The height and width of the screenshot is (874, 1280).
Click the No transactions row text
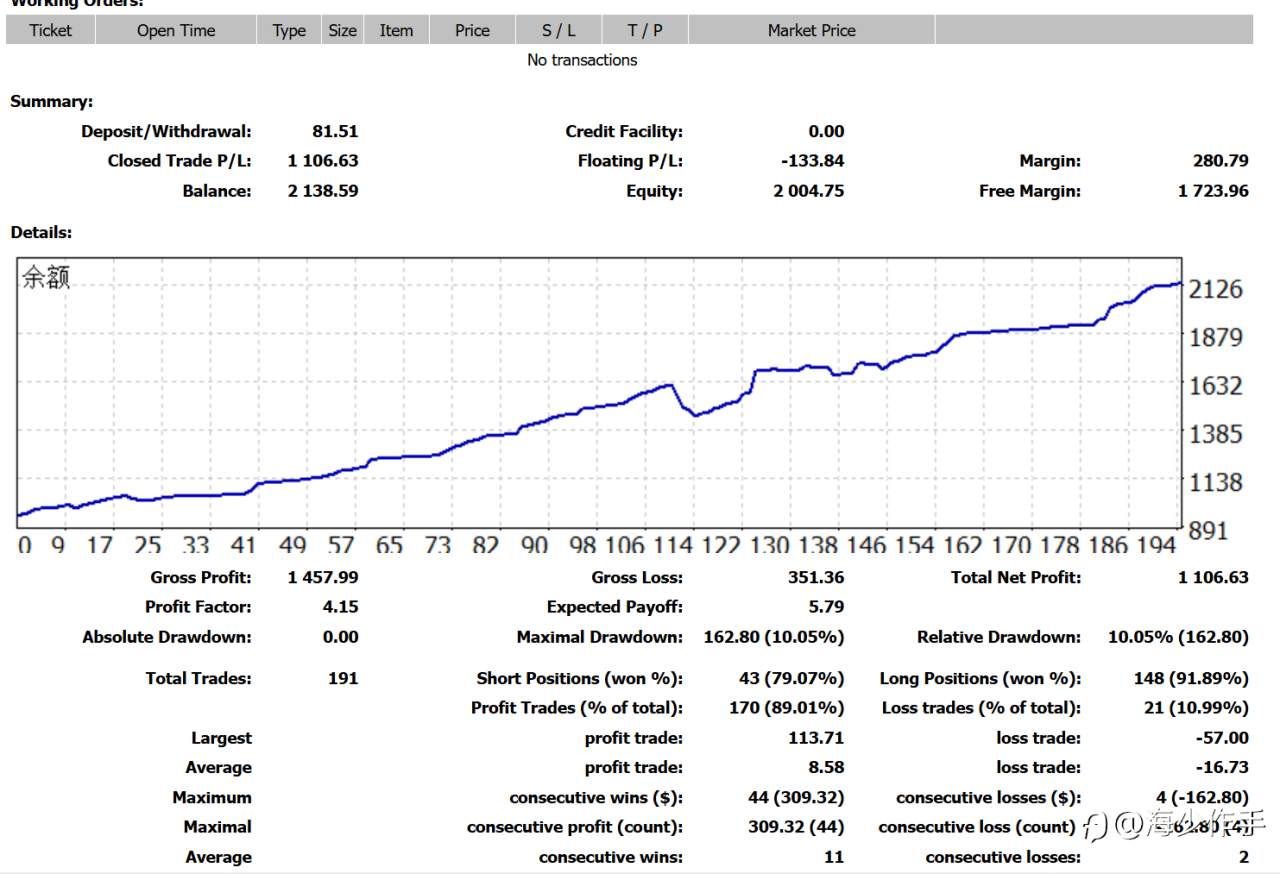582,60
